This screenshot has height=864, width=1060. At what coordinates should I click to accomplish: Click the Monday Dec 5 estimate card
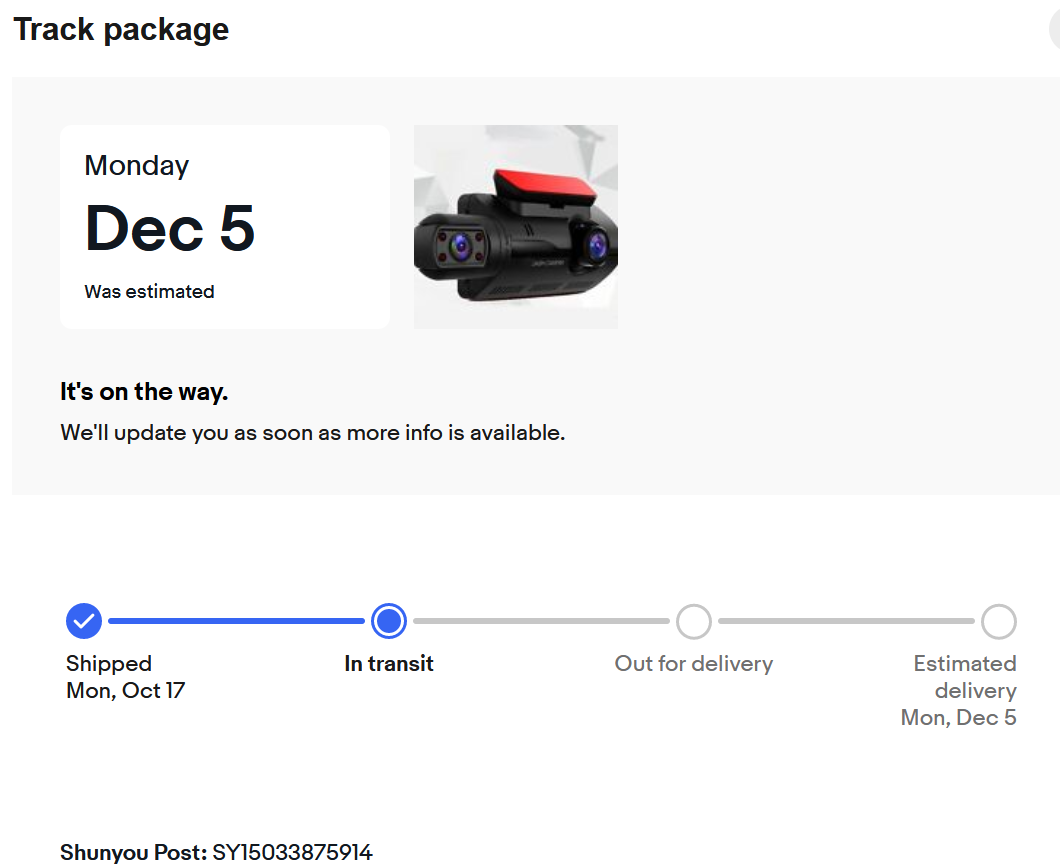click(225, 227)
